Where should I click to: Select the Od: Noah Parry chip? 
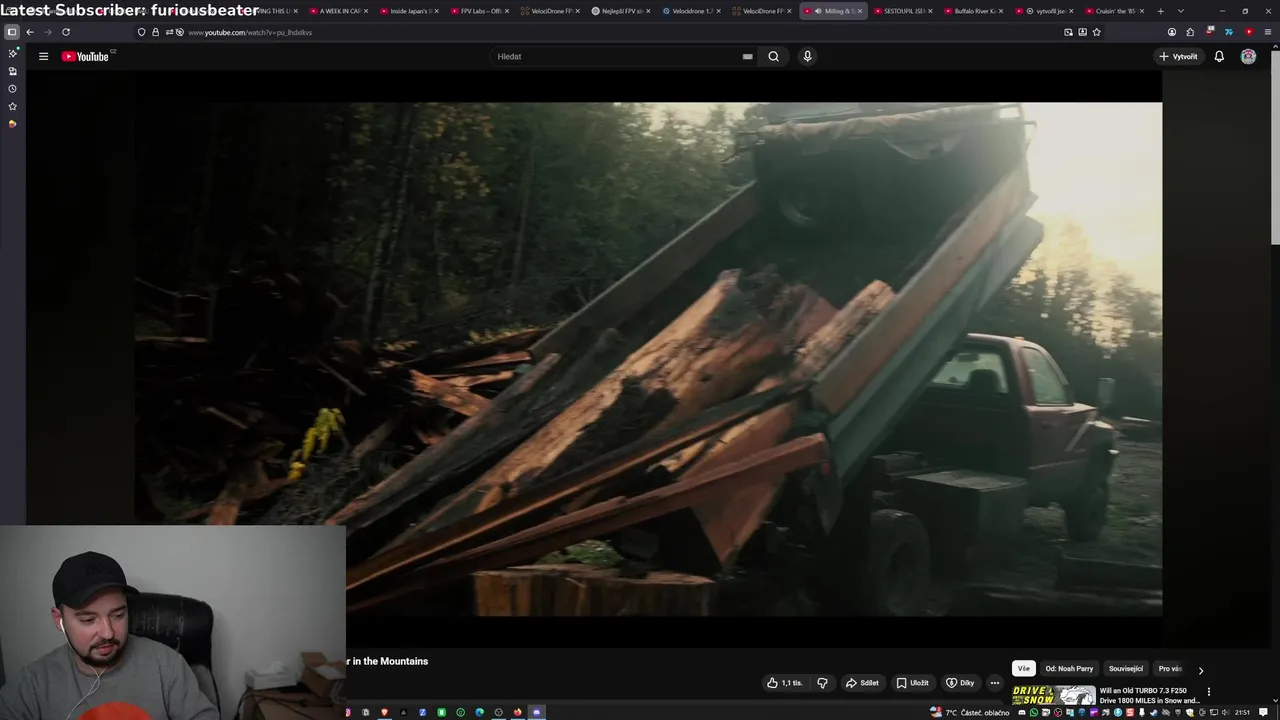(1069, 668)
